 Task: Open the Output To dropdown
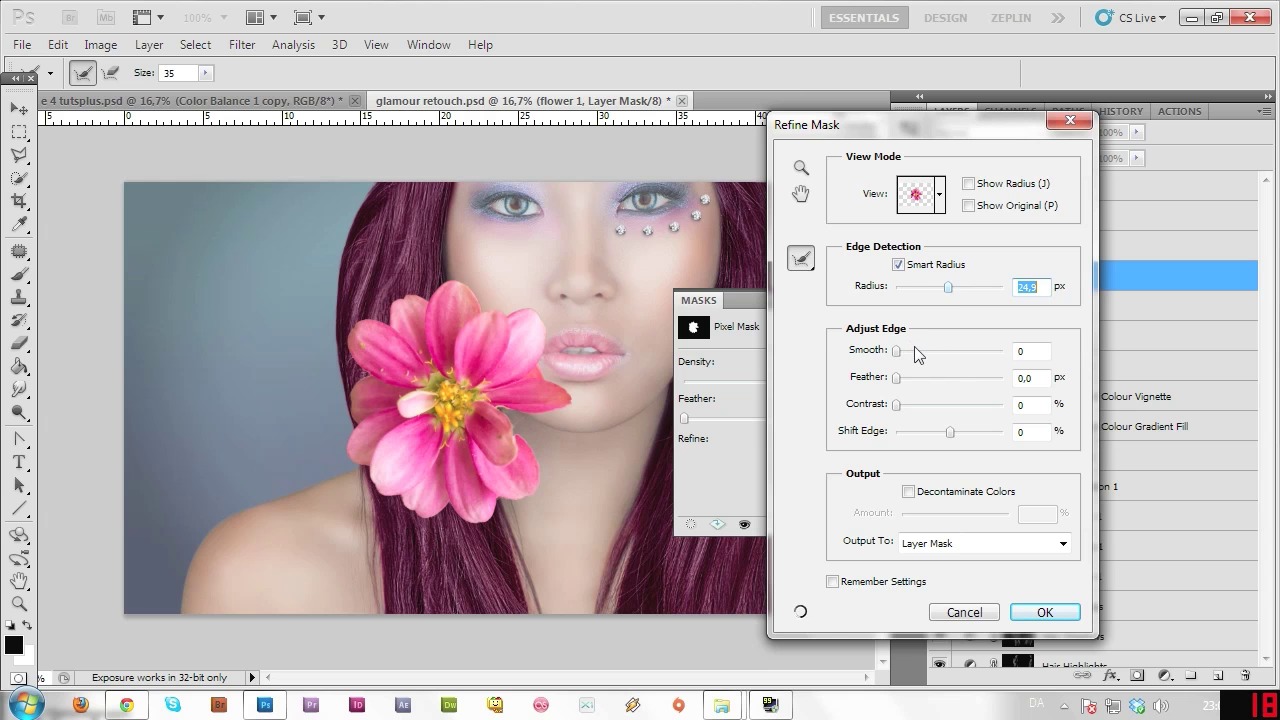coord(1062,544)
